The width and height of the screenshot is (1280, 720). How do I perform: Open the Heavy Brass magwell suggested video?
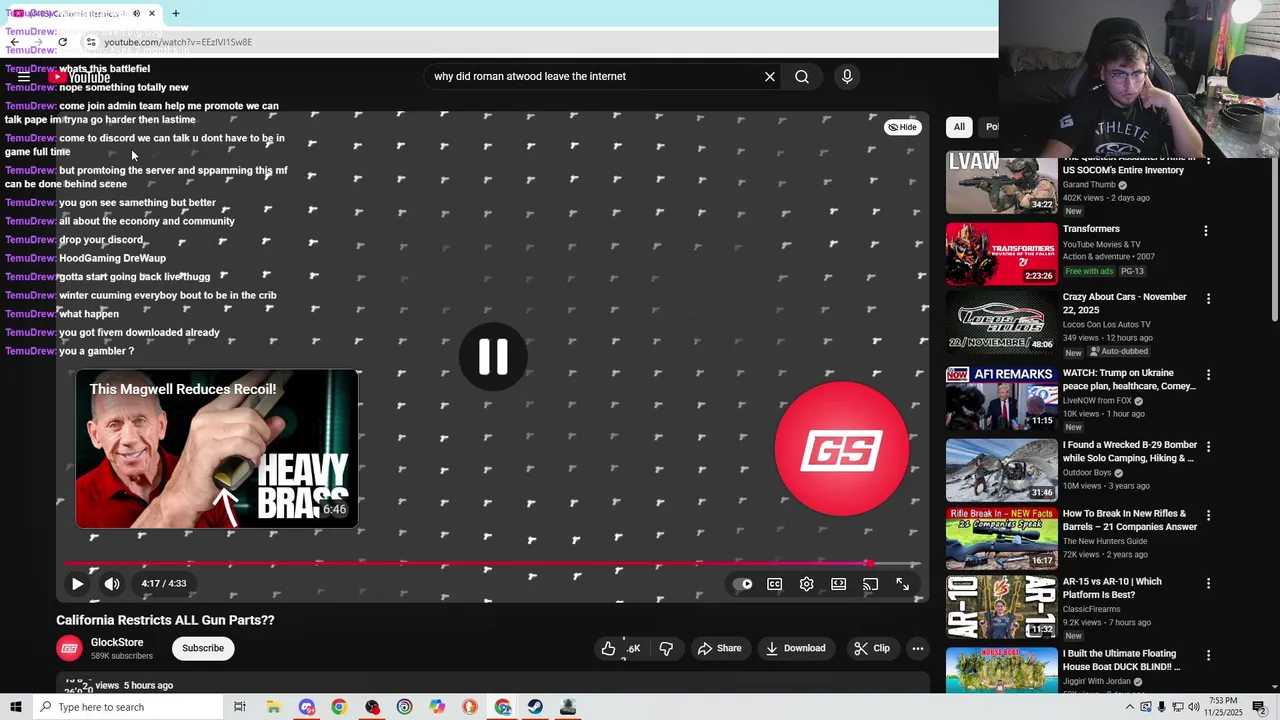[217, 449]
